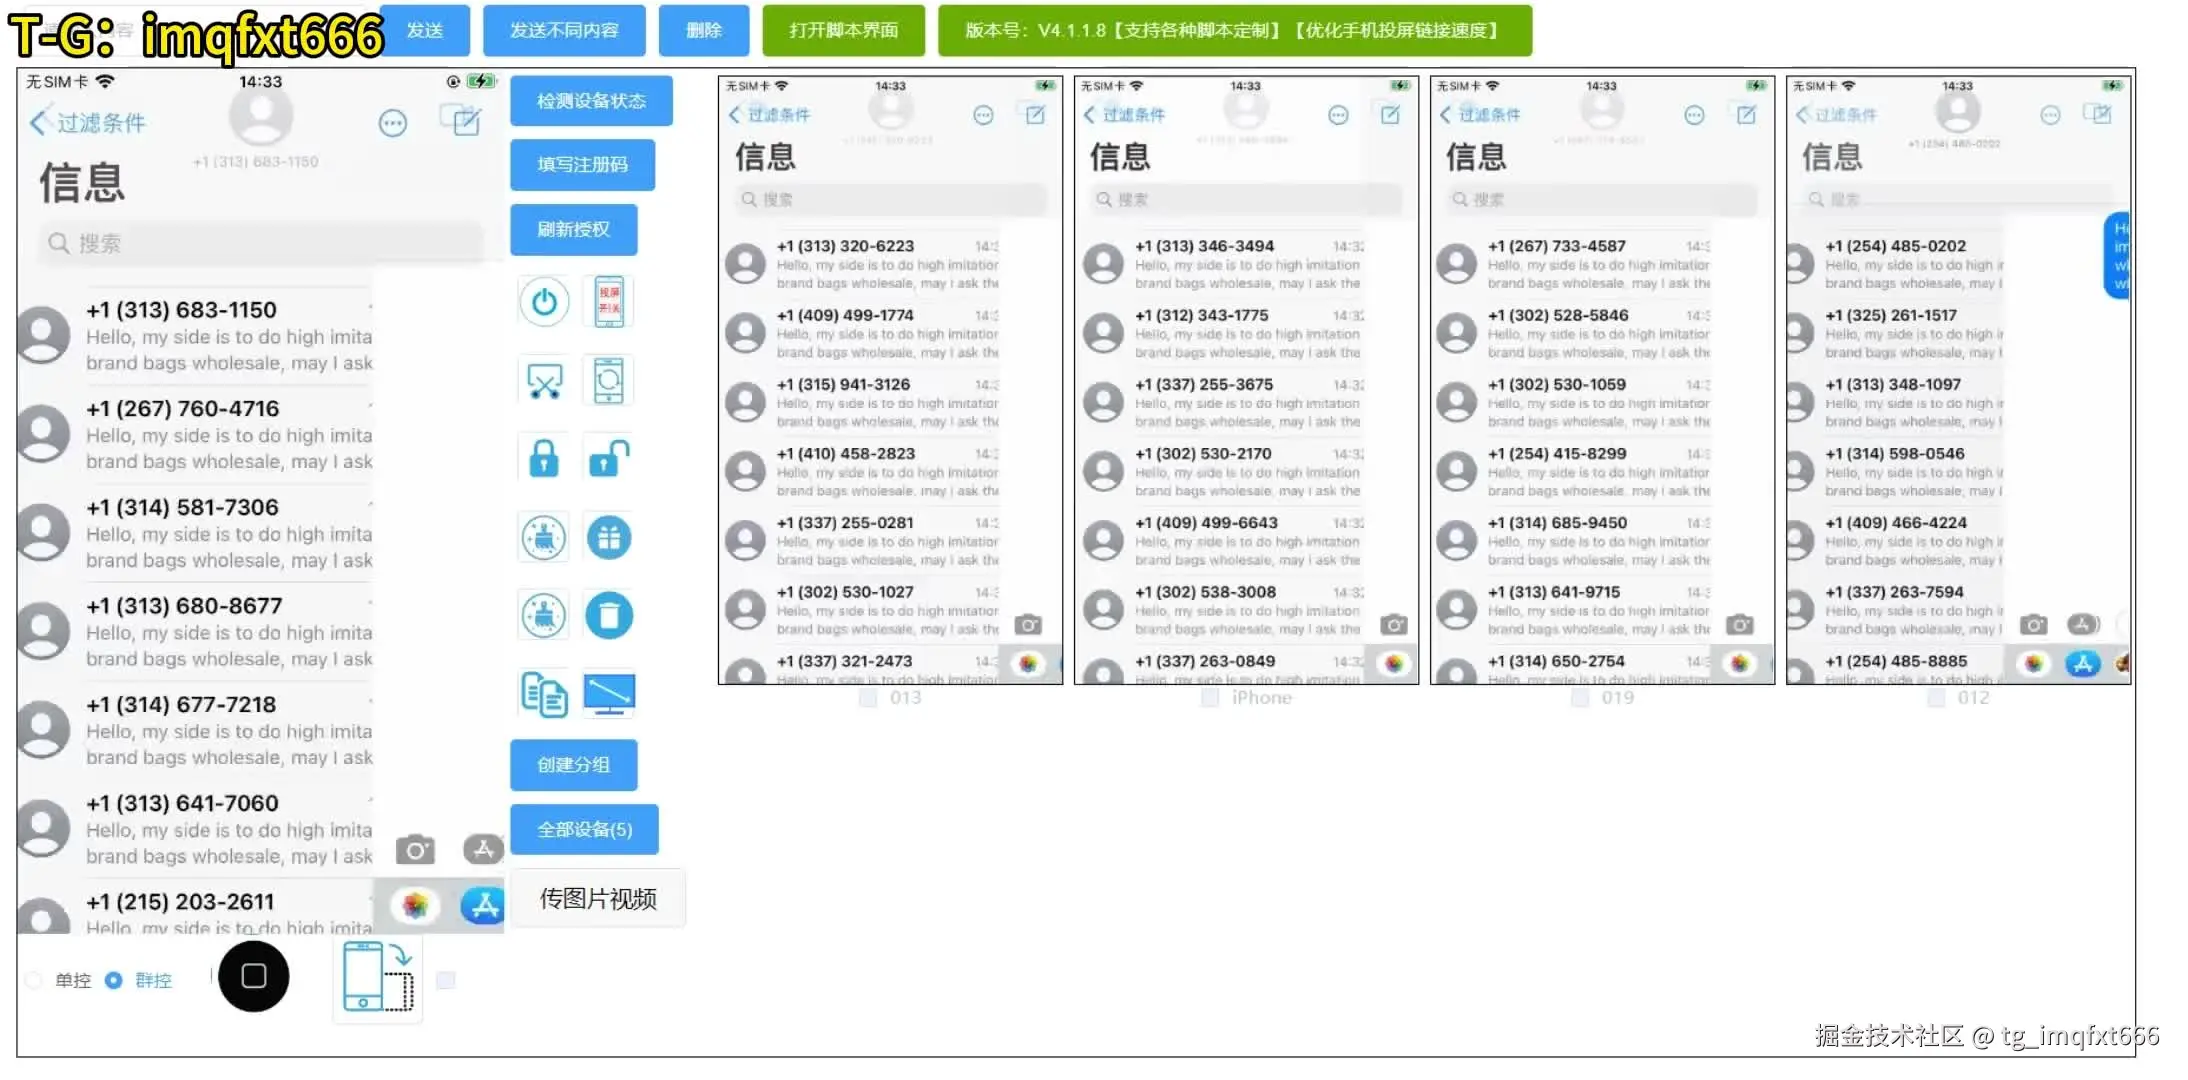Select the 群控 radio option
The width and height of the screenshot is (2188, 1080).
coord(114,980)
